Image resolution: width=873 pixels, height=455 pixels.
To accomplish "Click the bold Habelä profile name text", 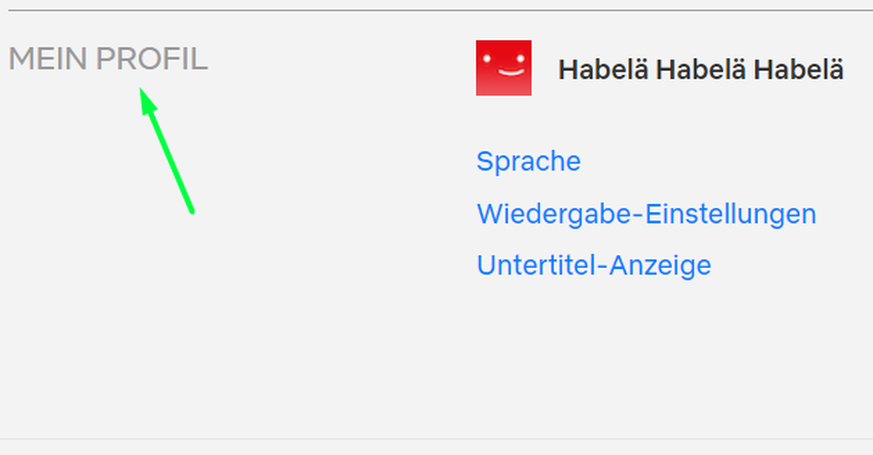I will click(700, 70).
